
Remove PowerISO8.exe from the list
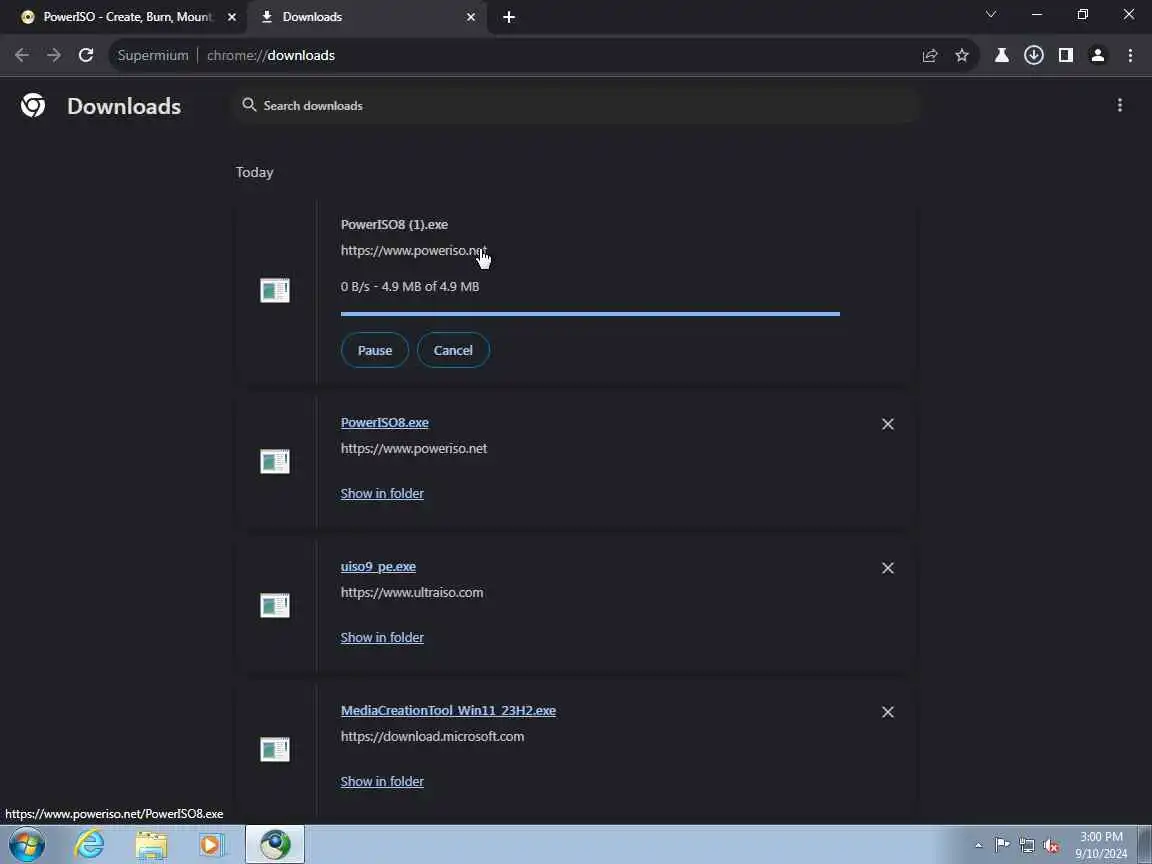[x=888, y=424]
